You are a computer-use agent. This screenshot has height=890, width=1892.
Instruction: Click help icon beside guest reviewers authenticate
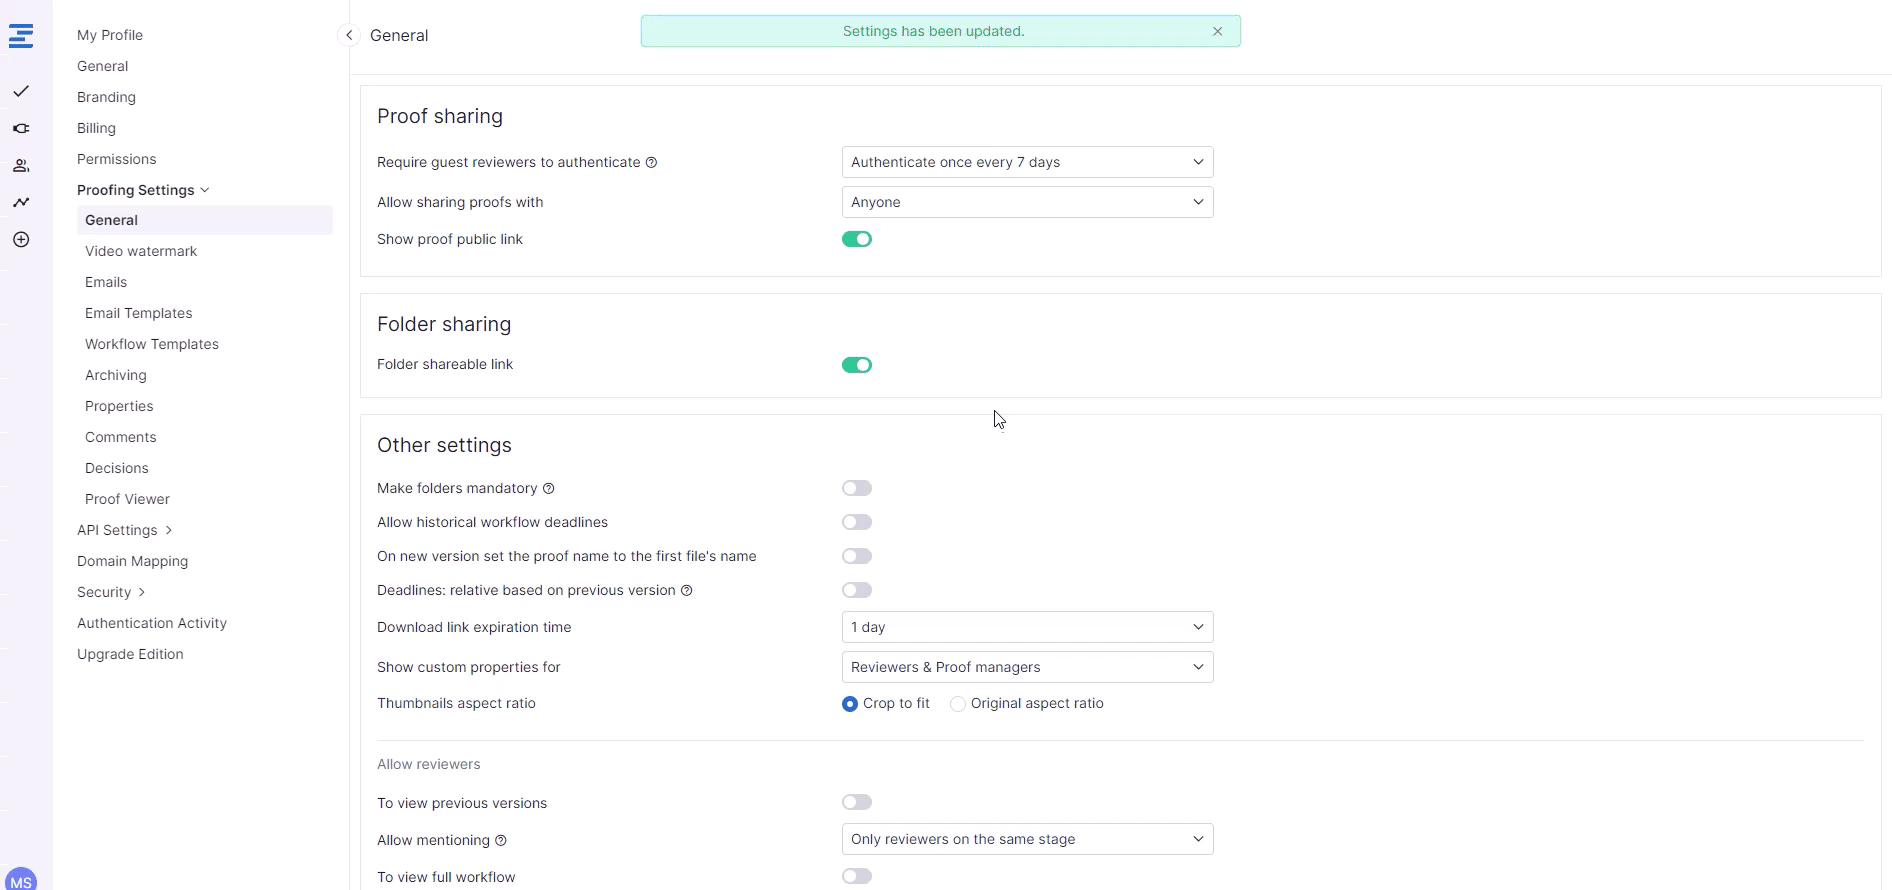pyautogui.click(x=651, y=163)
